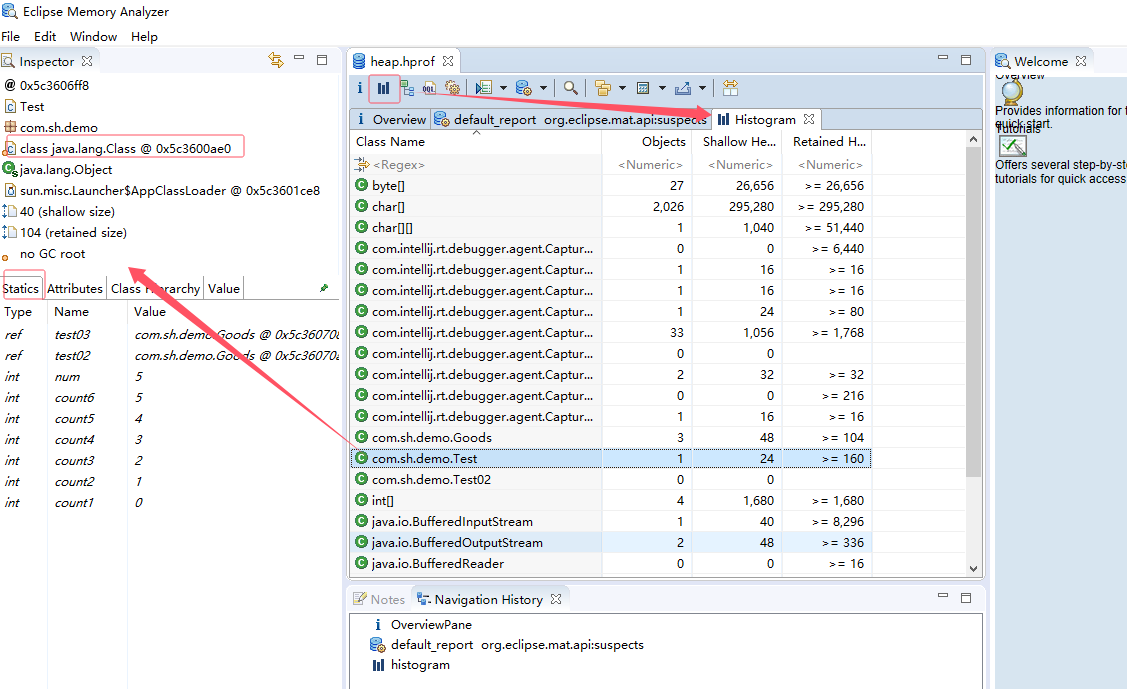Click the java.lang.Object superclass icon in Inspector
1127x689 pixels.
pyautogui.click(x=9, y=169)
